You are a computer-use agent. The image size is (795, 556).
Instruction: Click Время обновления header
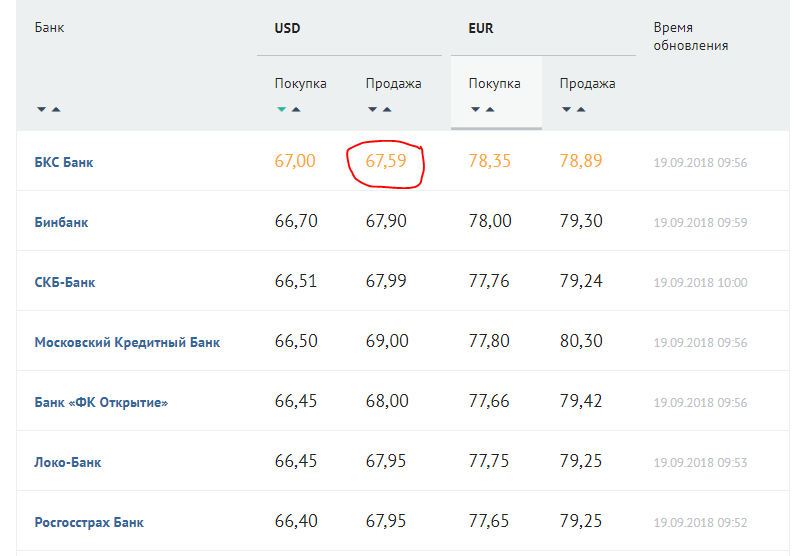click(x=691, y=36)
